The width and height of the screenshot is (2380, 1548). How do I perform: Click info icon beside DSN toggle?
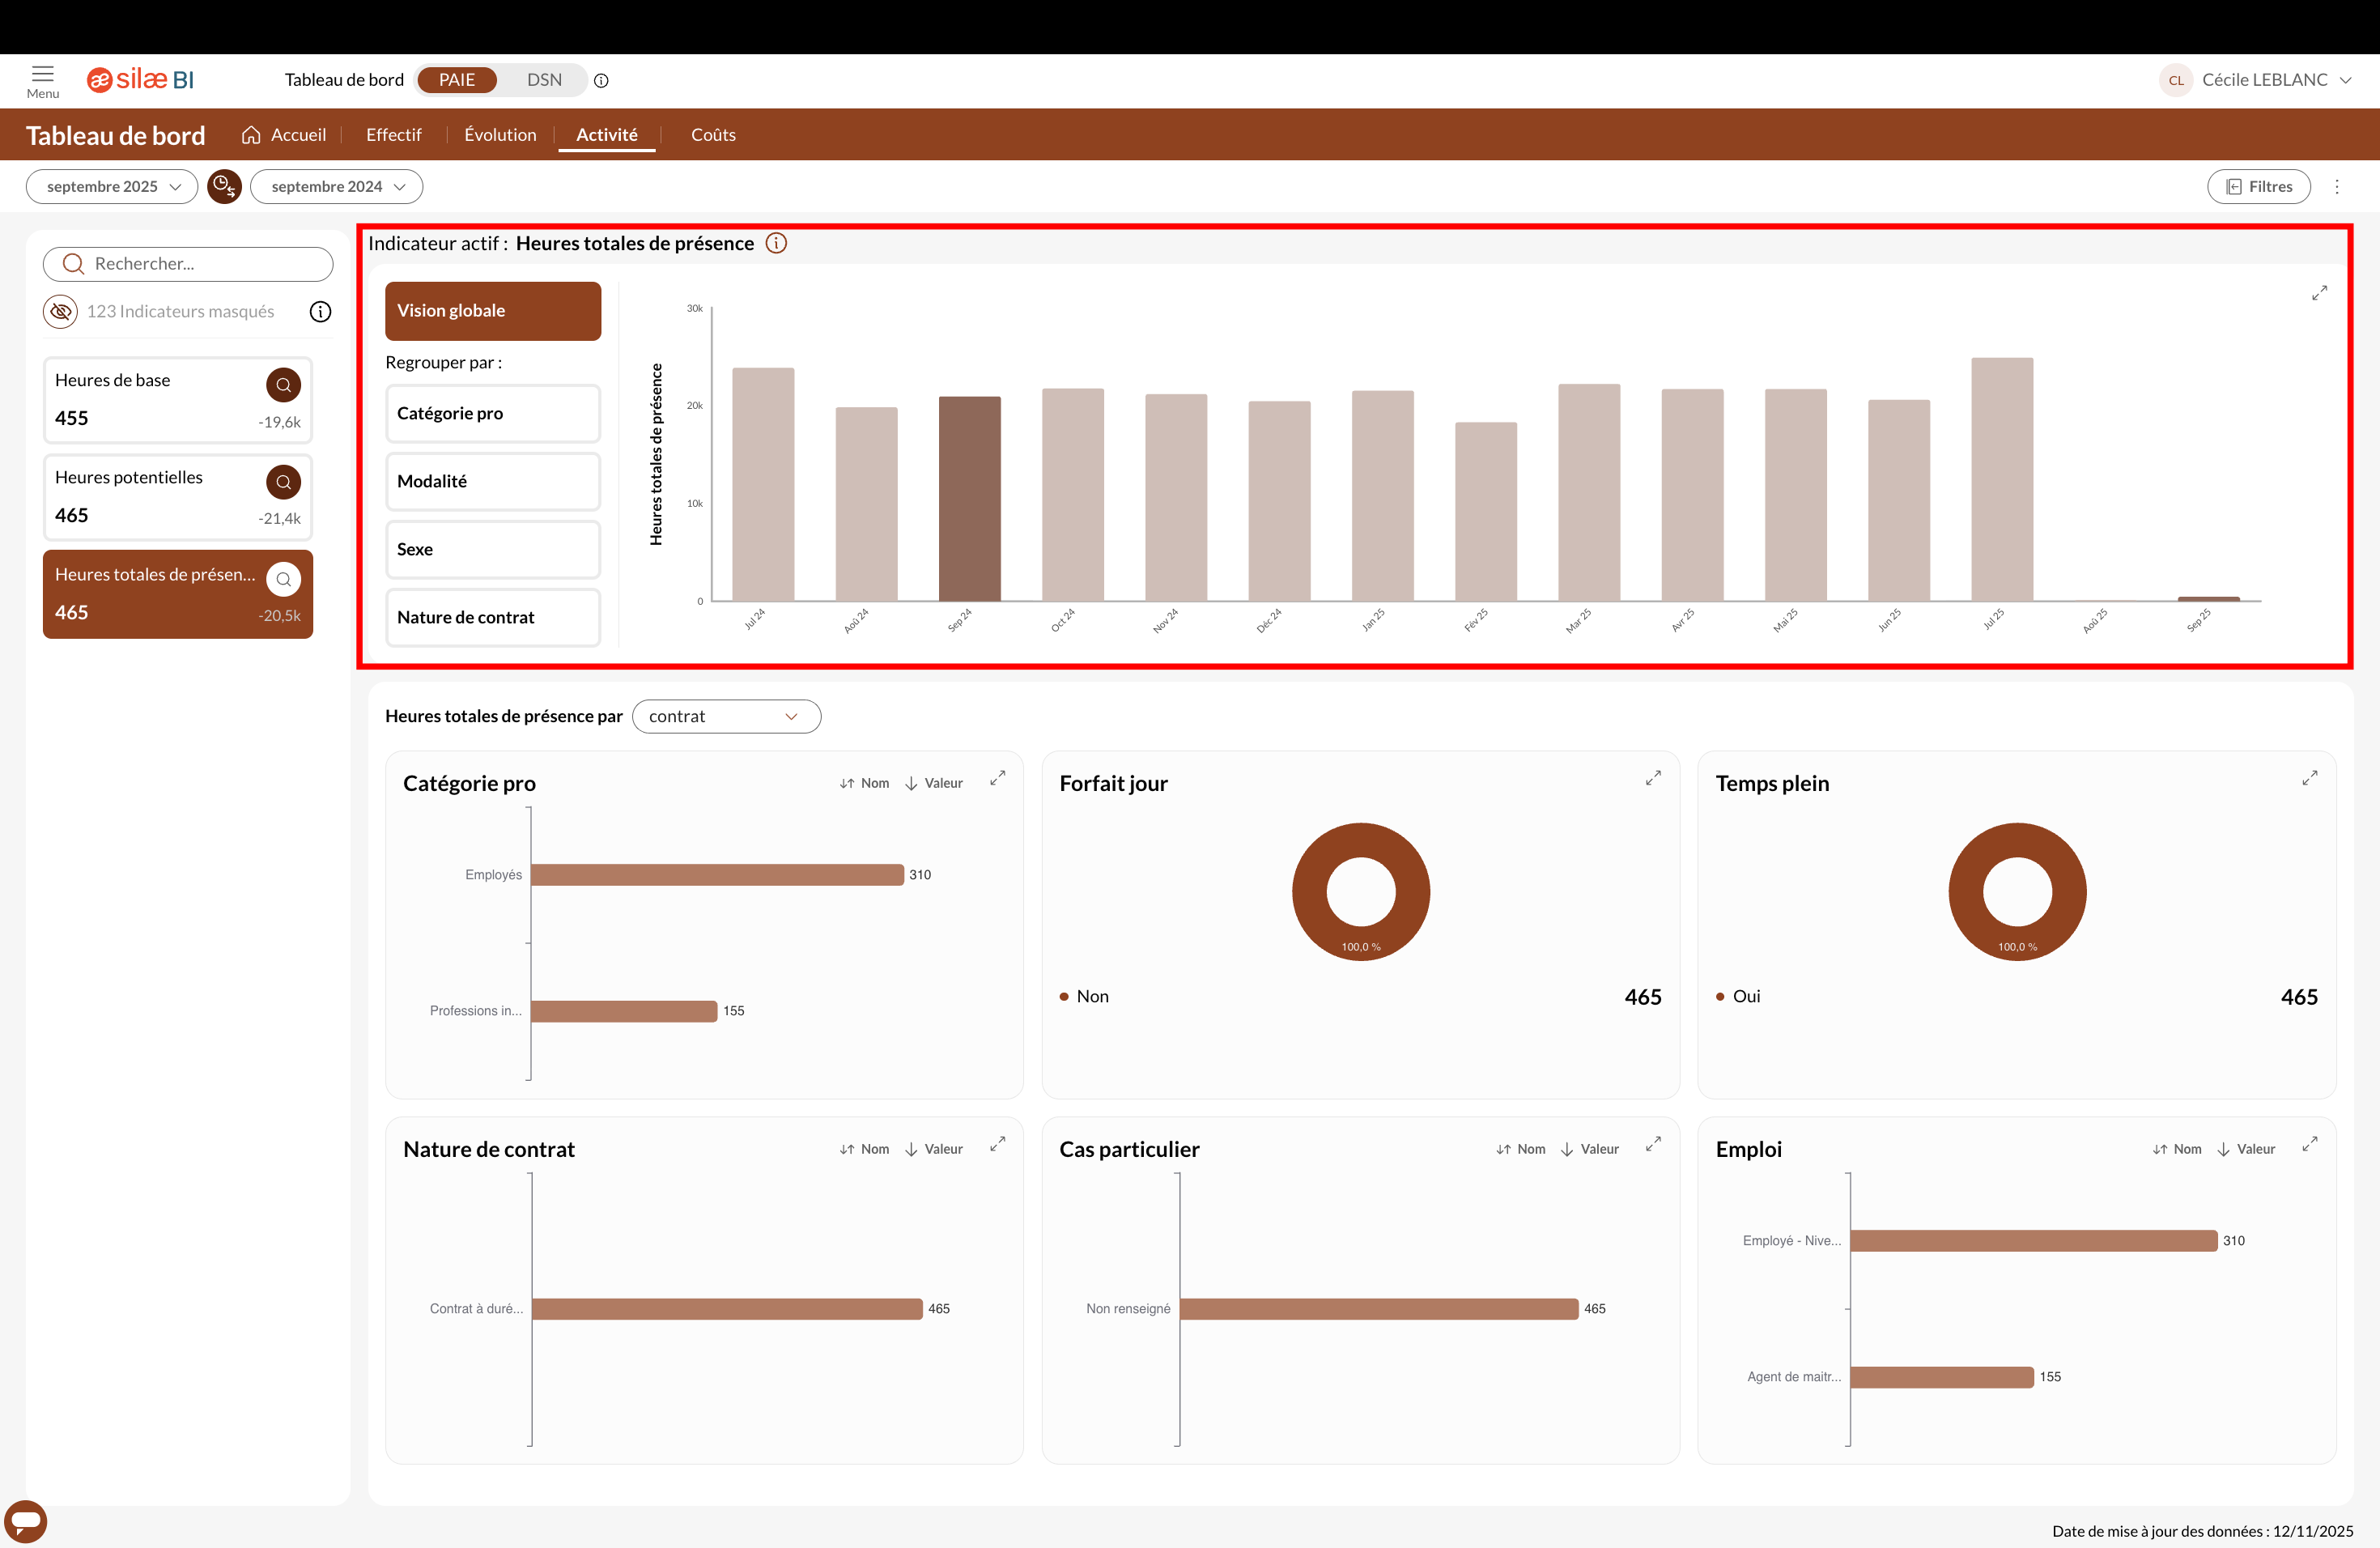[601, 81]
